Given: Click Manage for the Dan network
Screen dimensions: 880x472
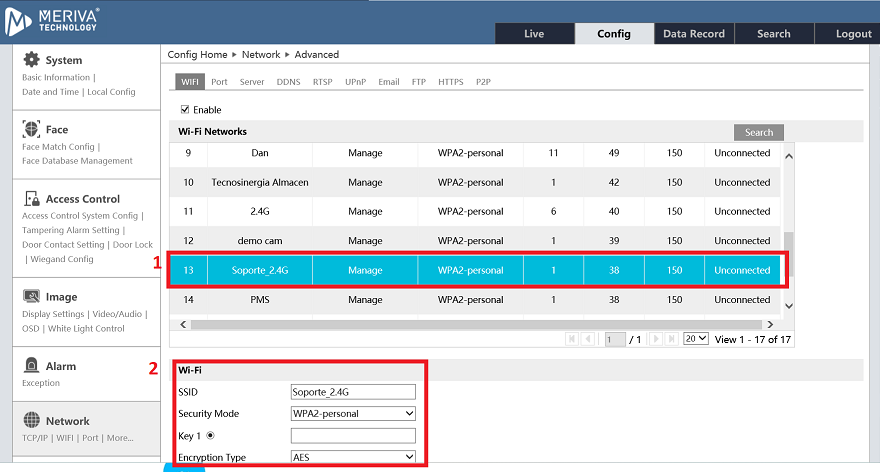Looking at the screenshot, I should (x=365, y=154).
